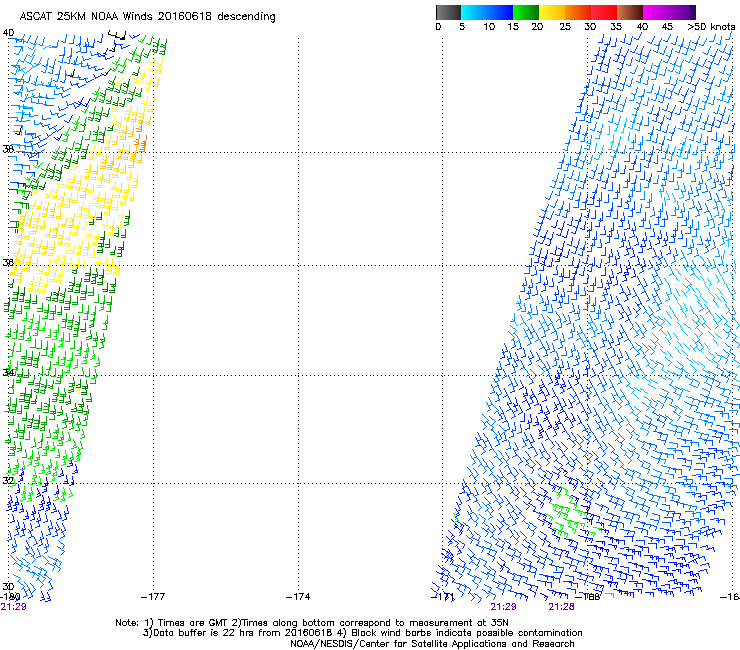Select the '30' latitude axis label

tap(8, 586)
